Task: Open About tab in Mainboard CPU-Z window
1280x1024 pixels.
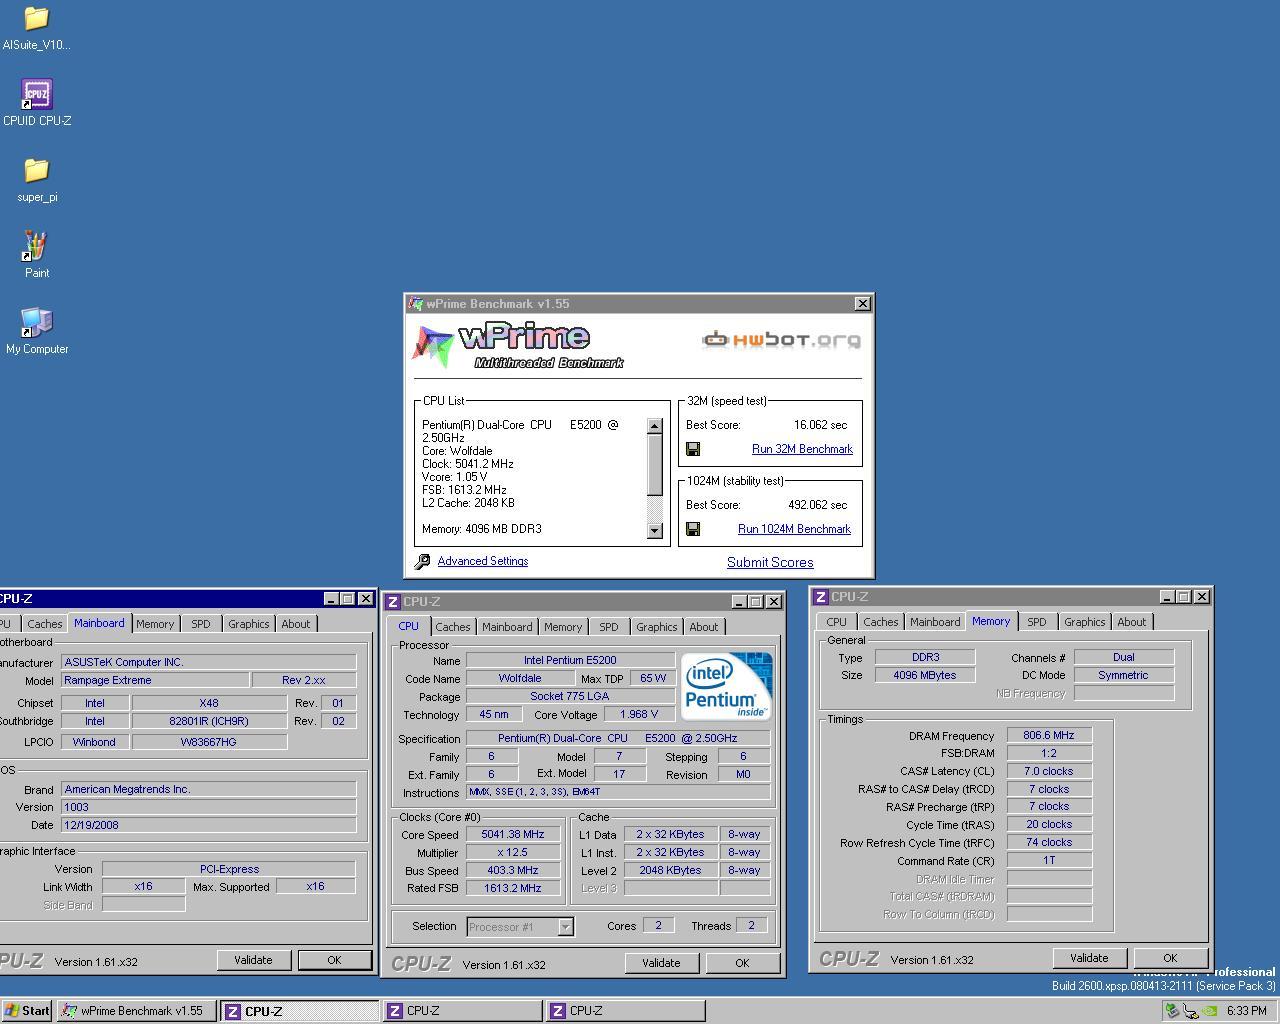Action: (296, 624)
